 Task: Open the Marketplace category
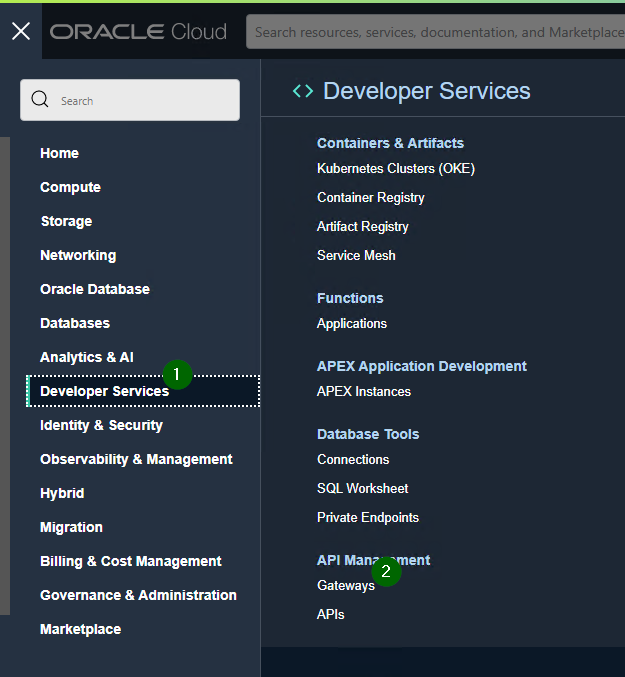click(x=81, y=630)
